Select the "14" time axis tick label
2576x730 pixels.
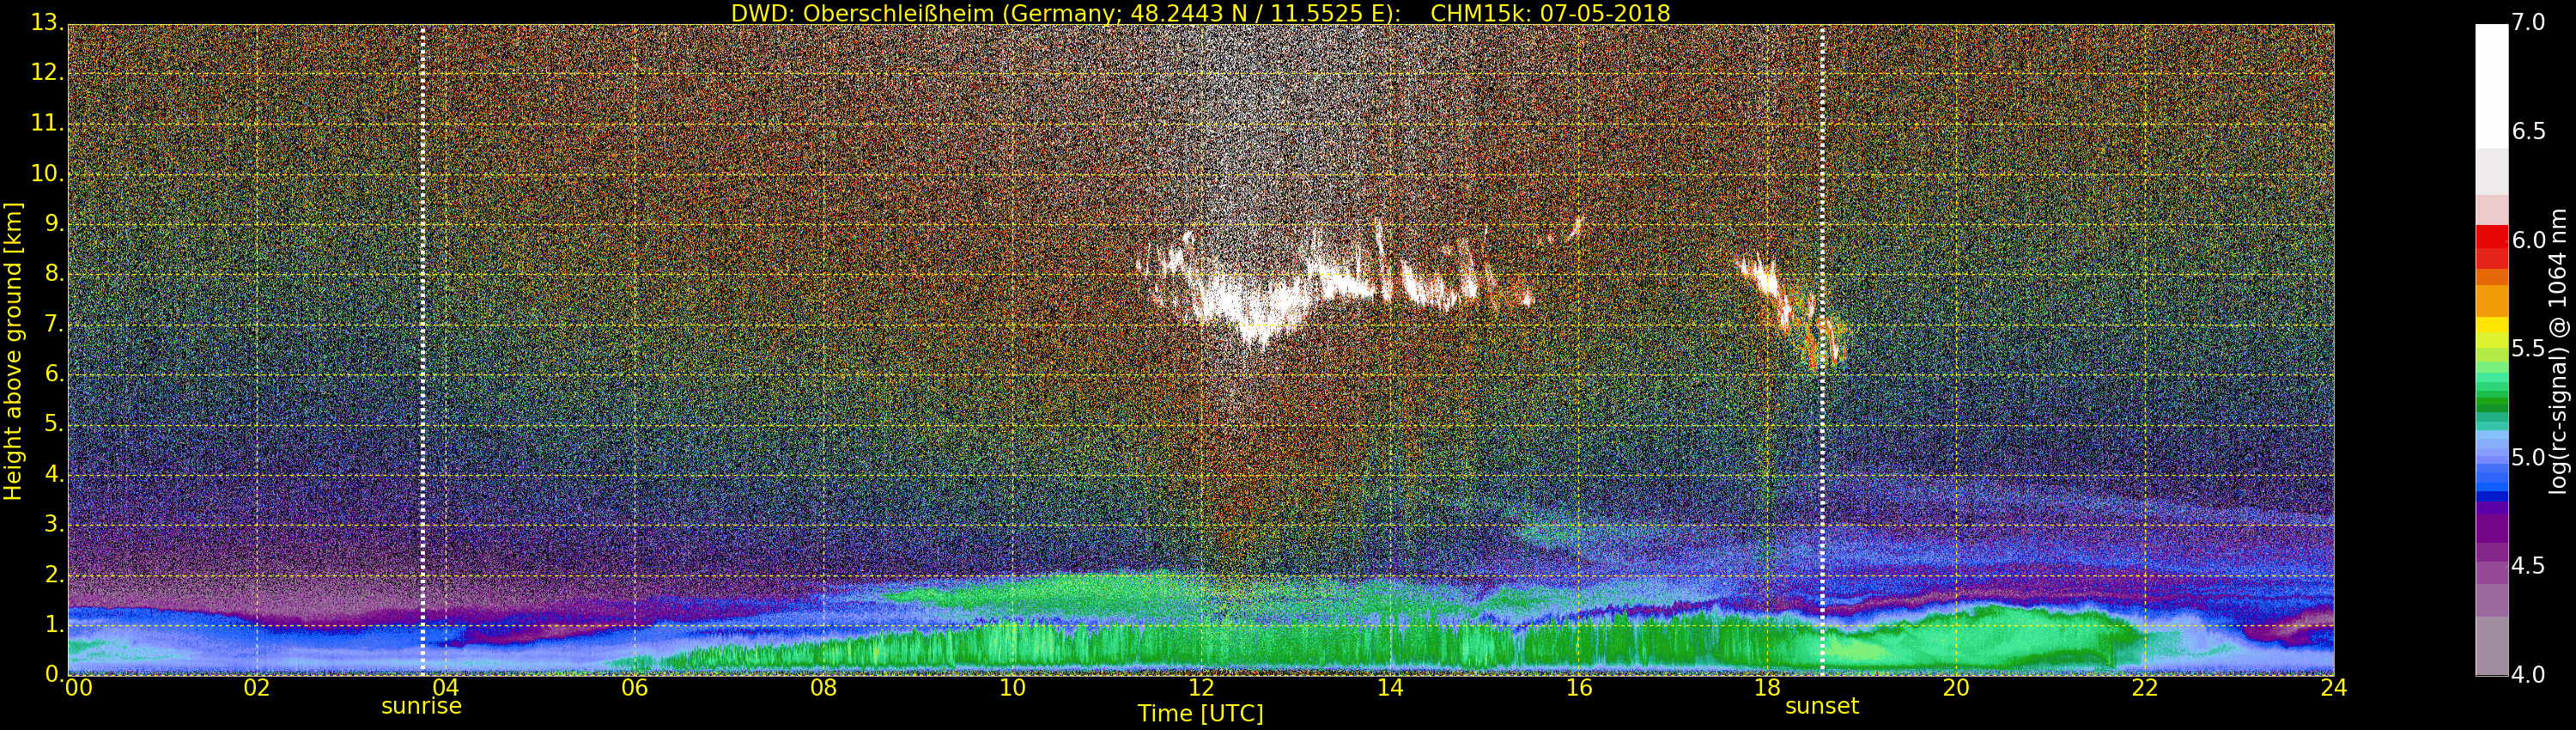(1390, 687)
